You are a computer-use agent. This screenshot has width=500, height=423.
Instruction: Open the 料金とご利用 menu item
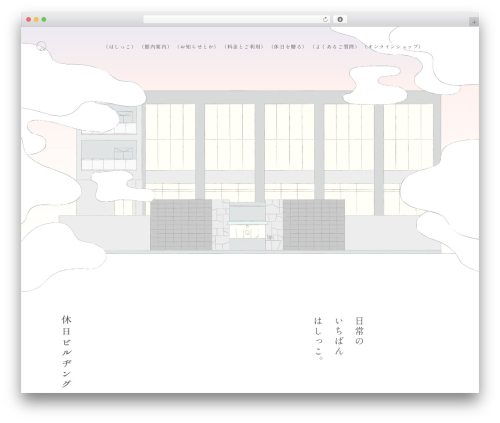coord(244,47)
